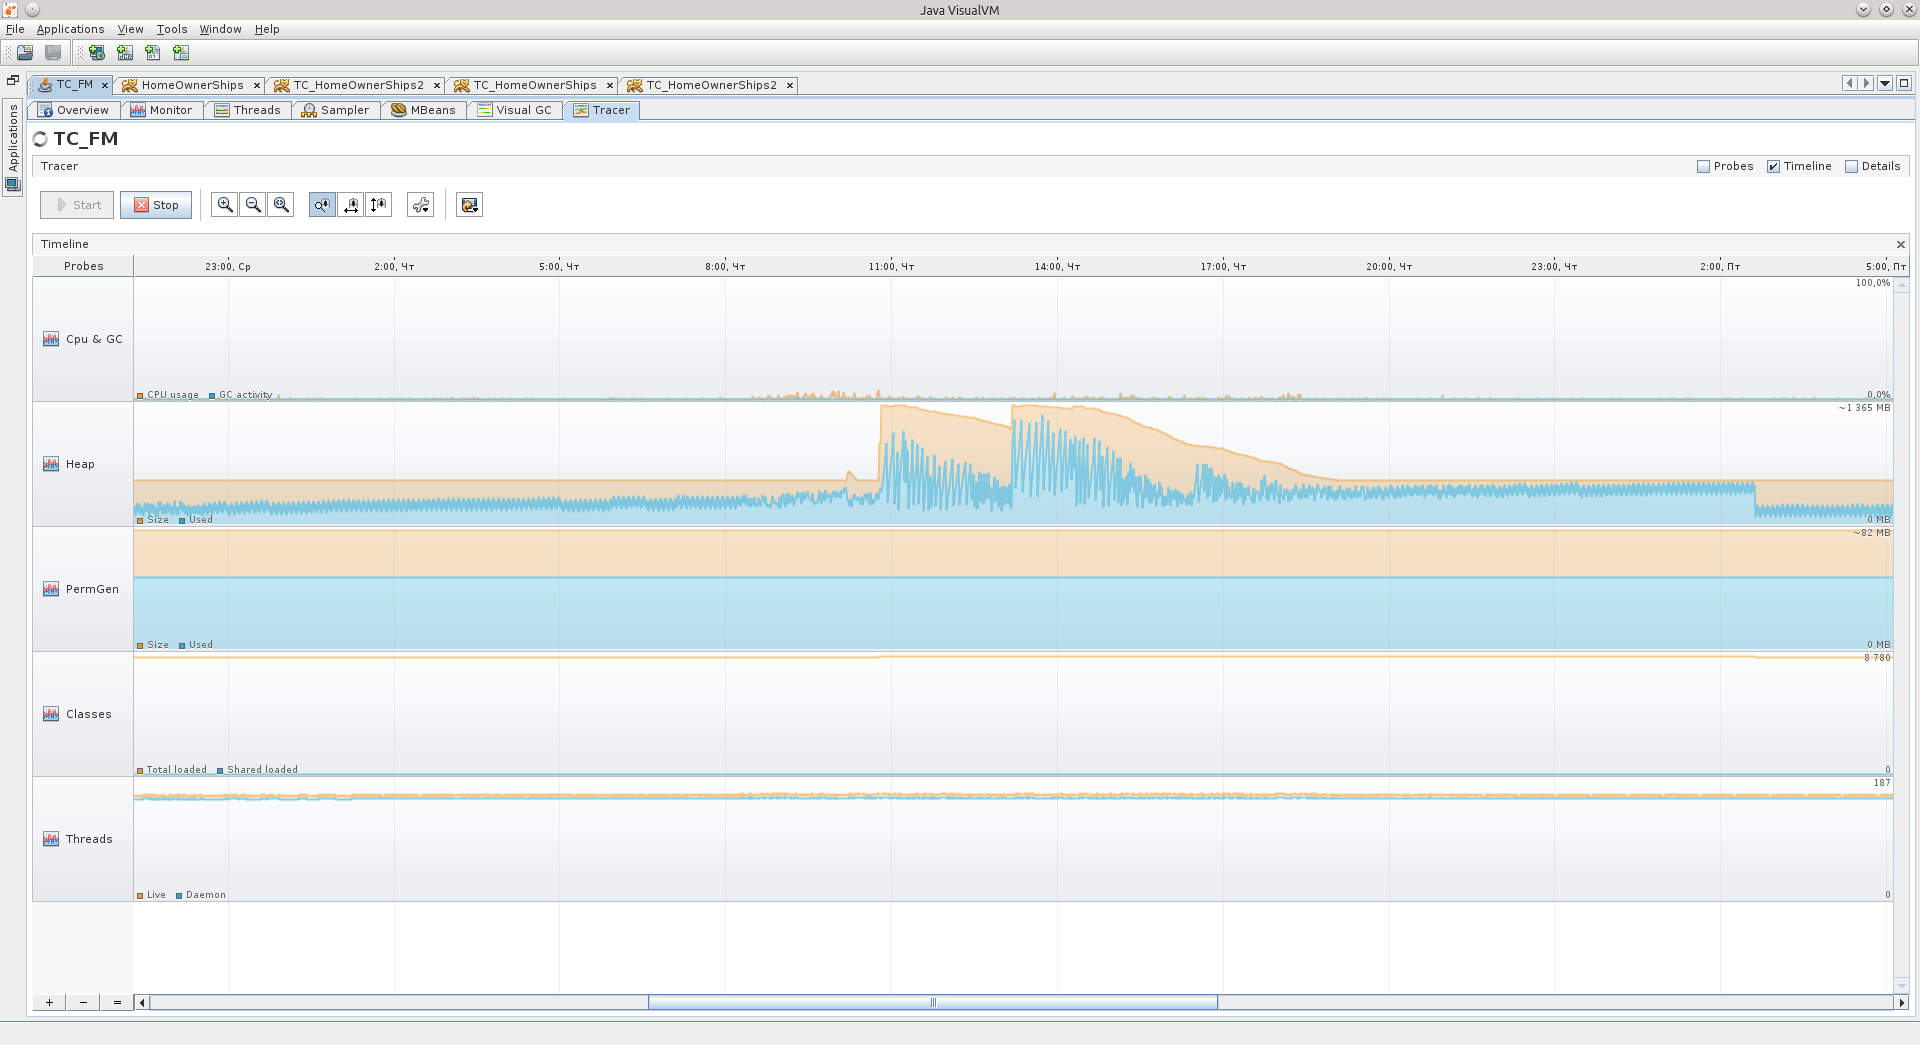The height and width of the screenshot is (1045, 1920).
Task: Open the Applications side panel tab
Action: 13,148
